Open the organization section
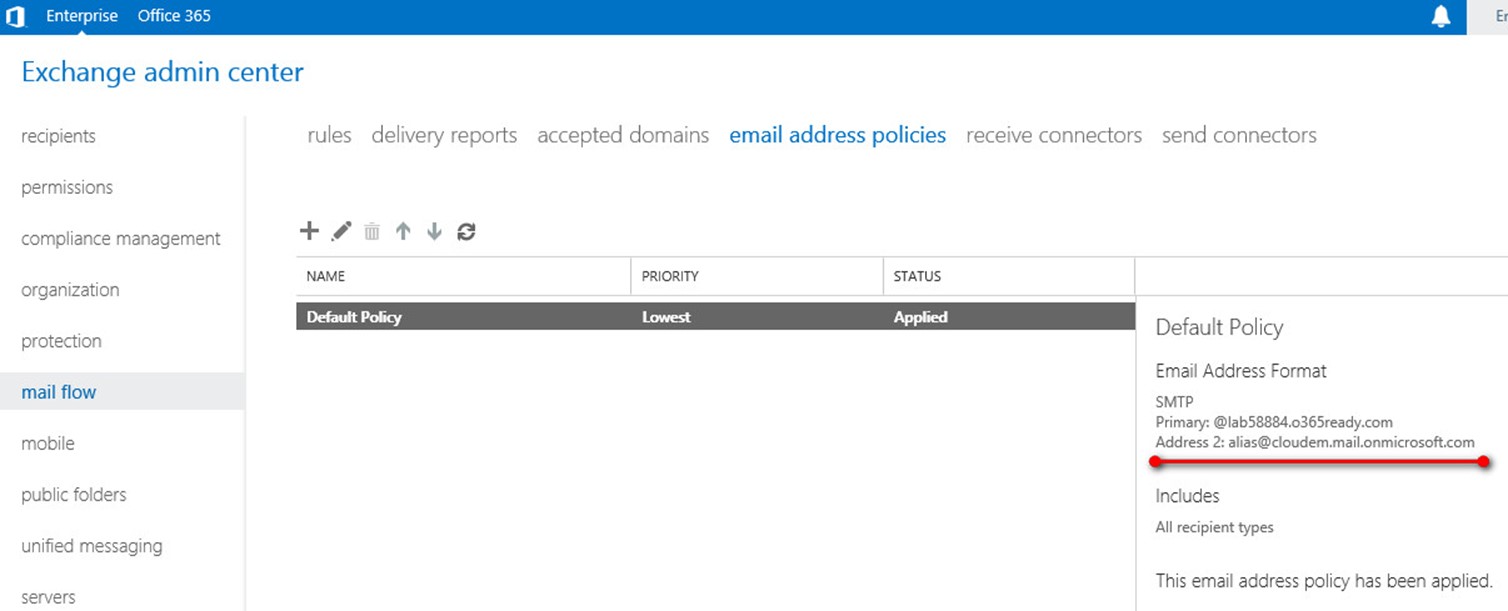The image size is (1508, 611). click(x=70, y=290)
